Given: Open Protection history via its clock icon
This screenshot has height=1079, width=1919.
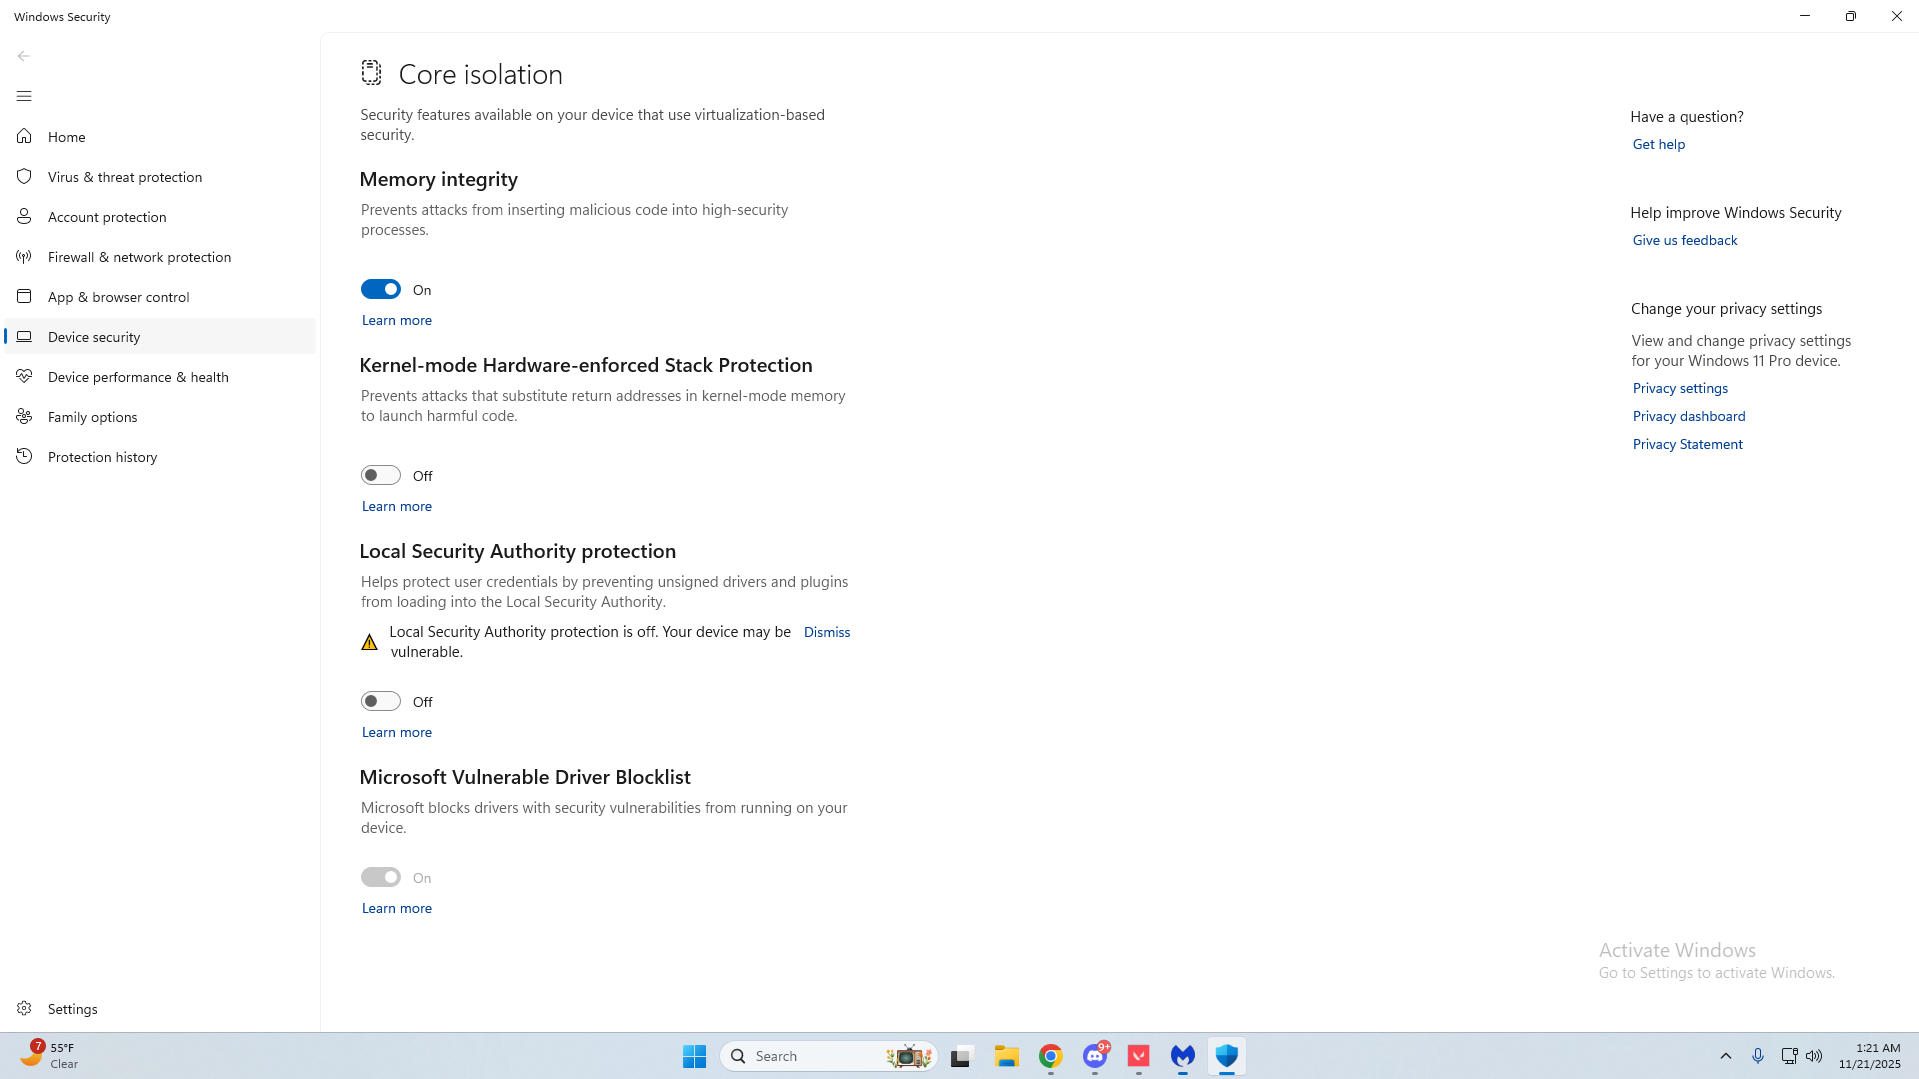Looking at the screenshot, I should coord(24,456).
